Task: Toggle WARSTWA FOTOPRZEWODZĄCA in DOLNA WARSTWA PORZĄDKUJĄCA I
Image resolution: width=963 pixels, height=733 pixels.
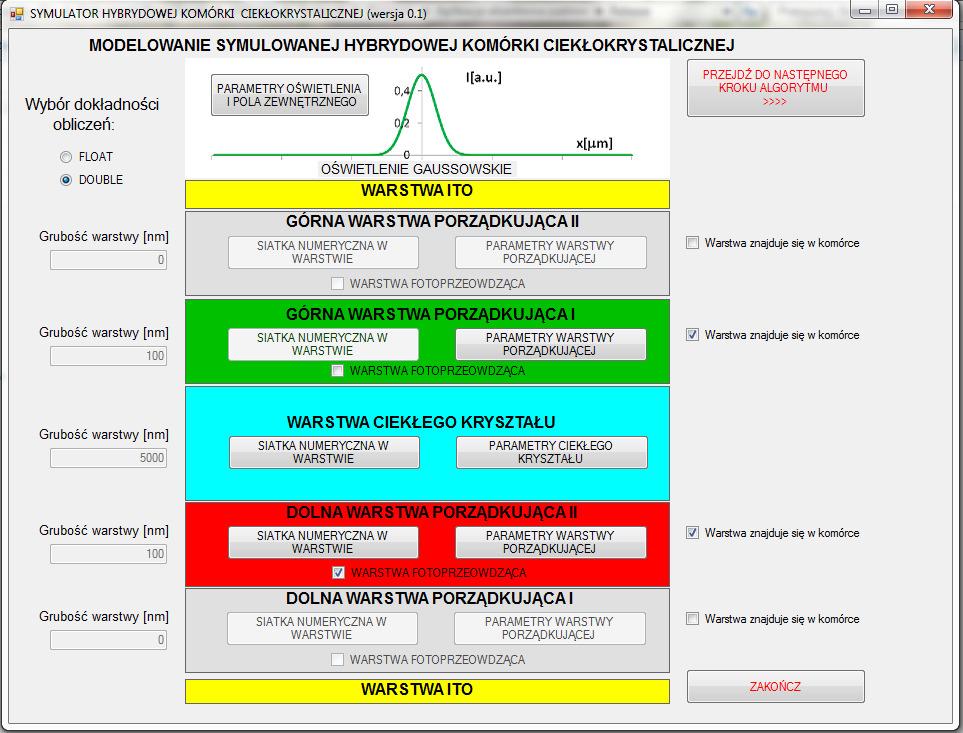Action: pos(337,660)
